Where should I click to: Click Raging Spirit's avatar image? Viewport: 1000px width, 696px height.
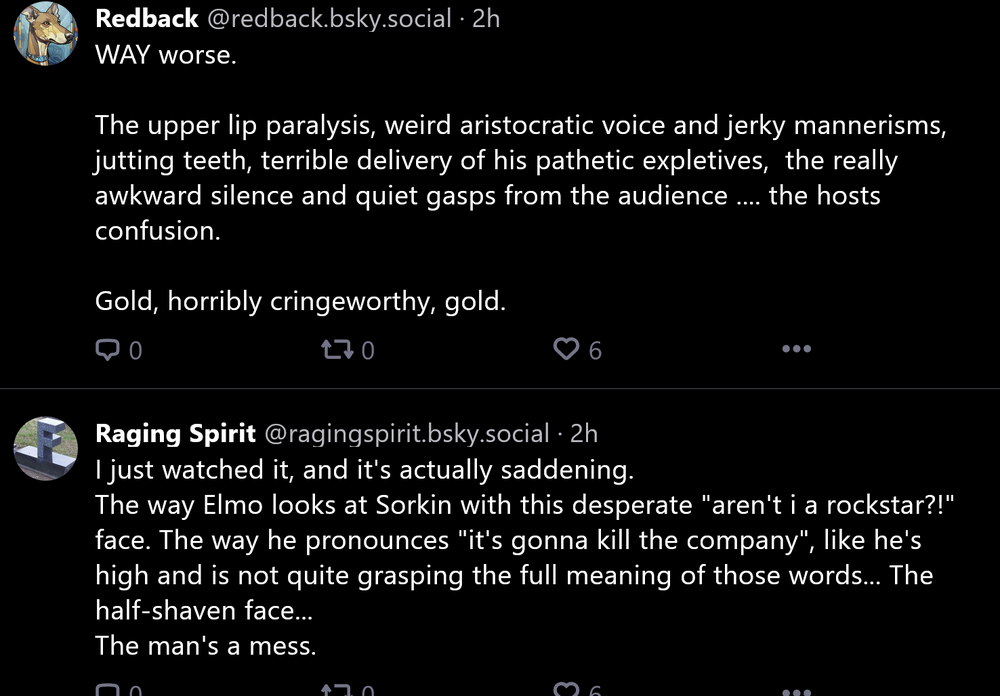46,449
